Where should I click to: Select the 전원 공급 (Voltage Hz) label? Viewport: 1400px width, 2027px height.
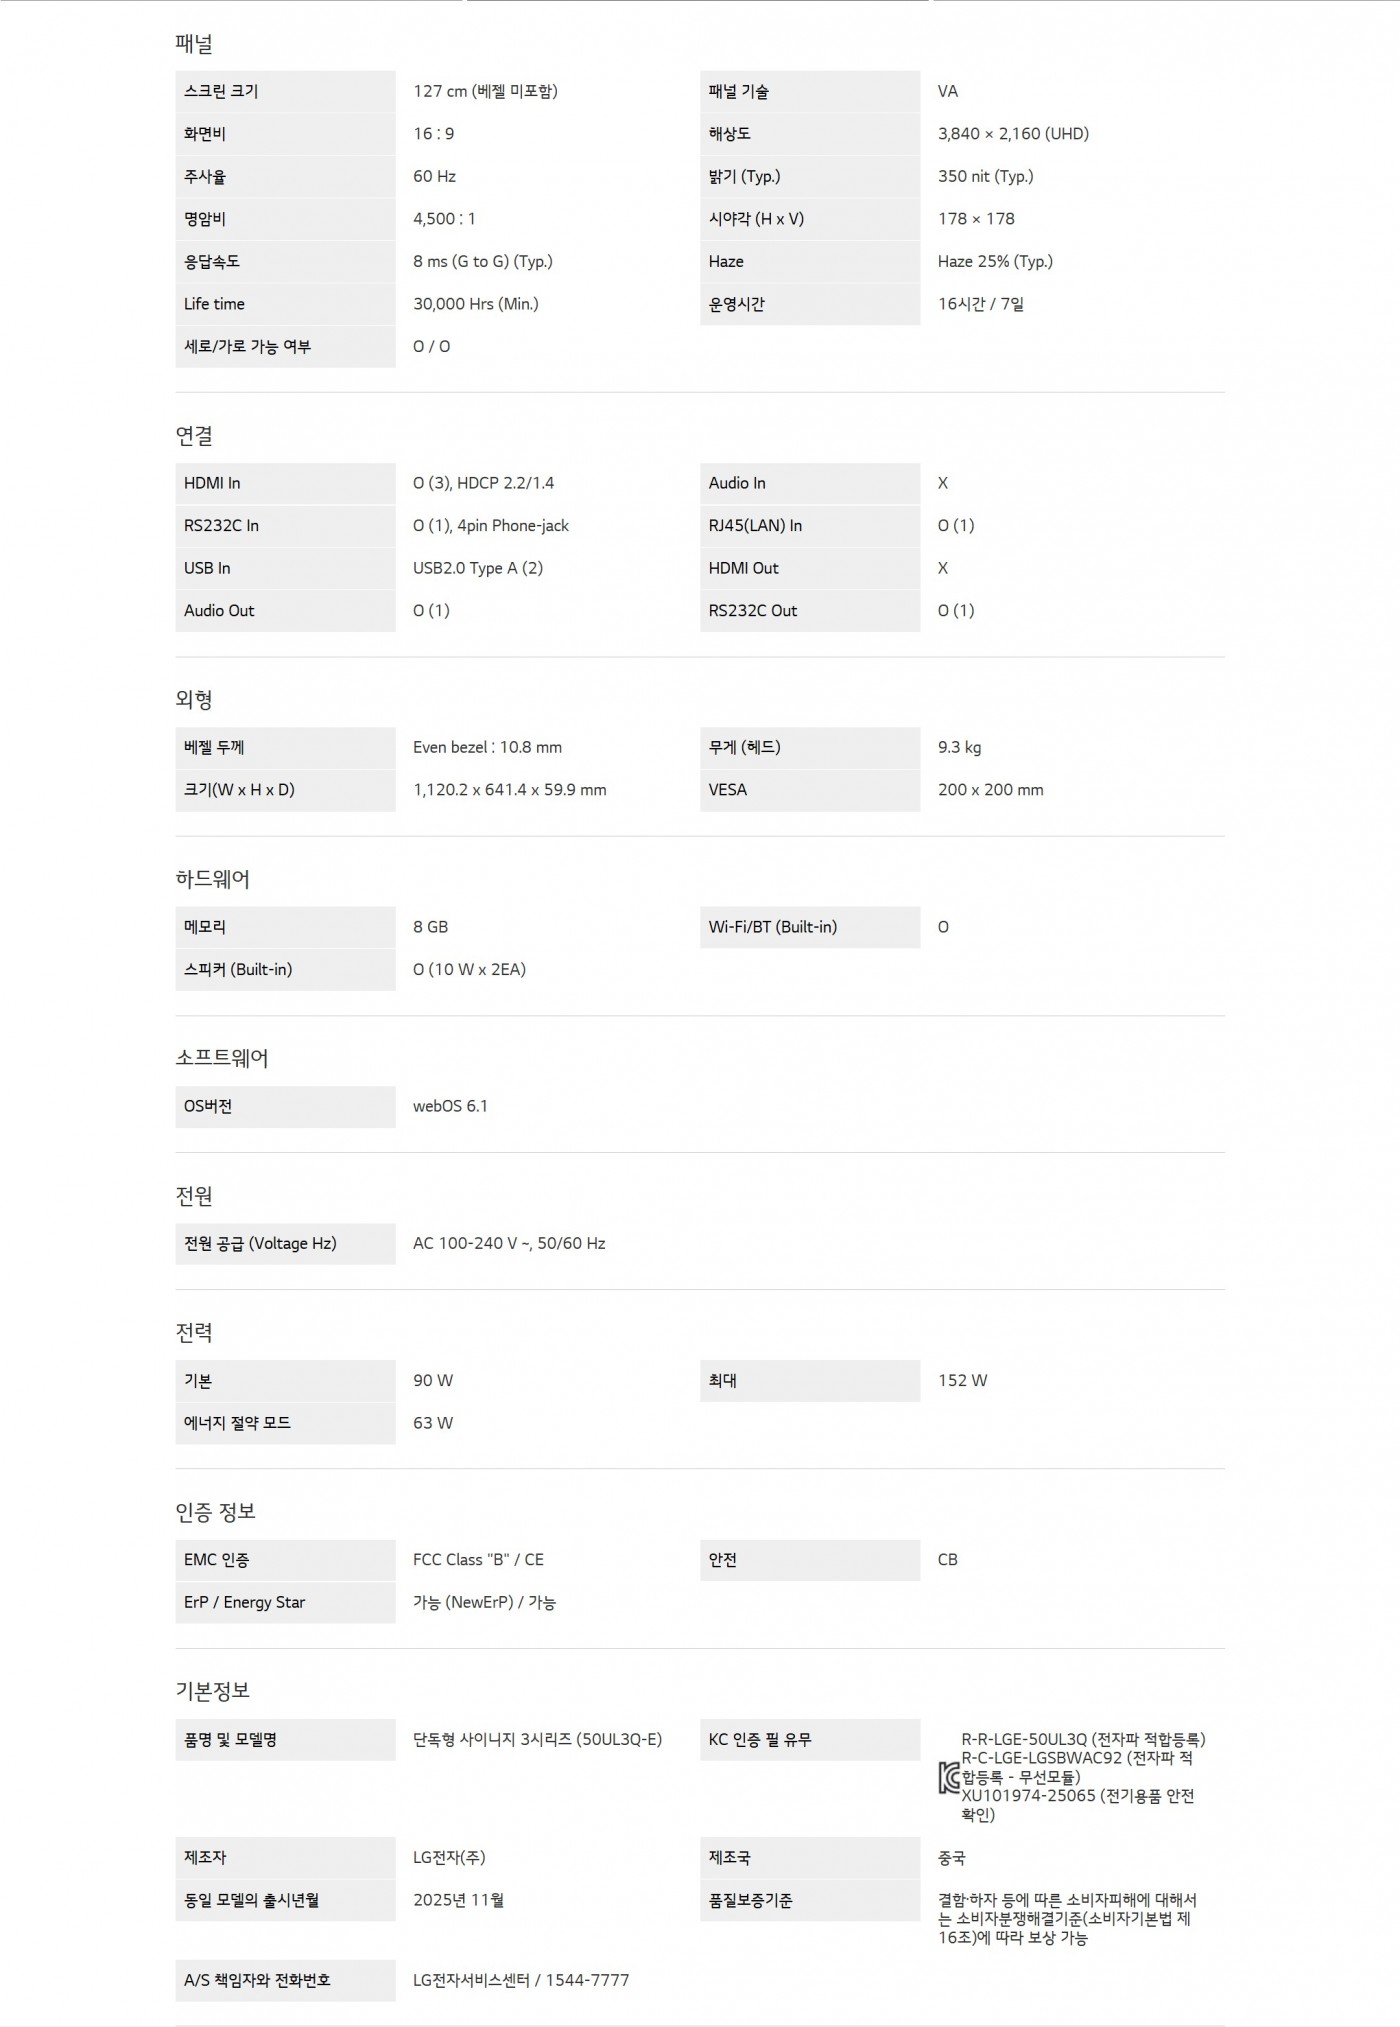click(x=260, y=1244)
